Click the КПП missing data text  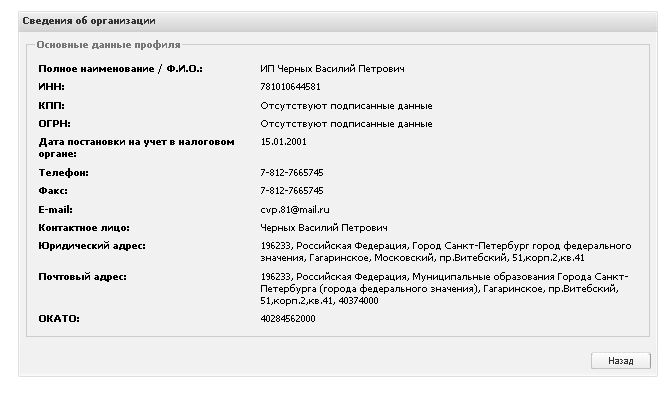[346, 105]
